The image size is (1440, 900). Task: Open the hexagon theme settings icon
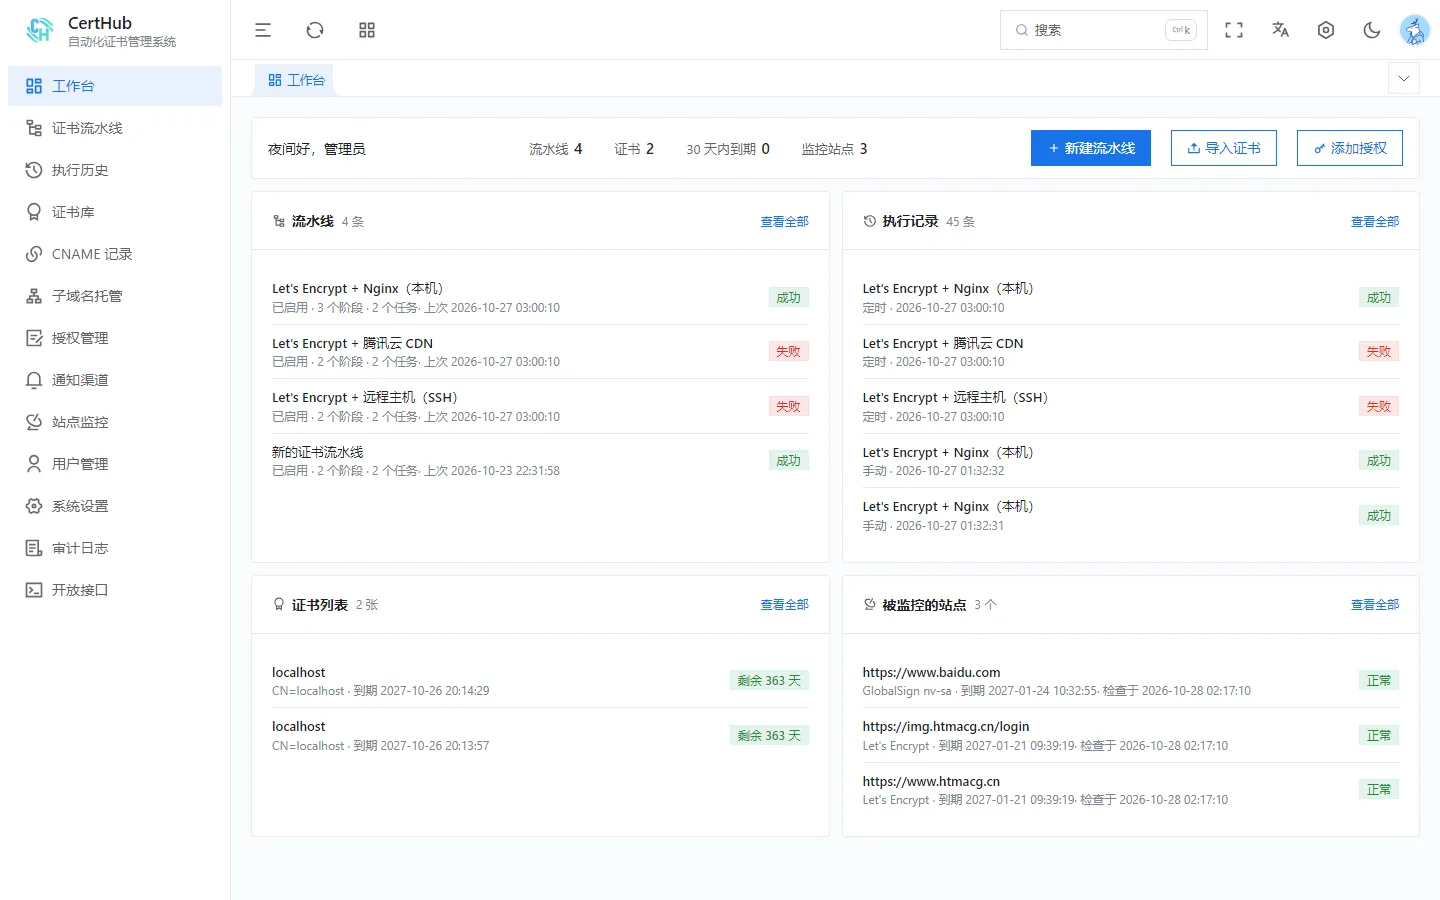pos(1326,30)
